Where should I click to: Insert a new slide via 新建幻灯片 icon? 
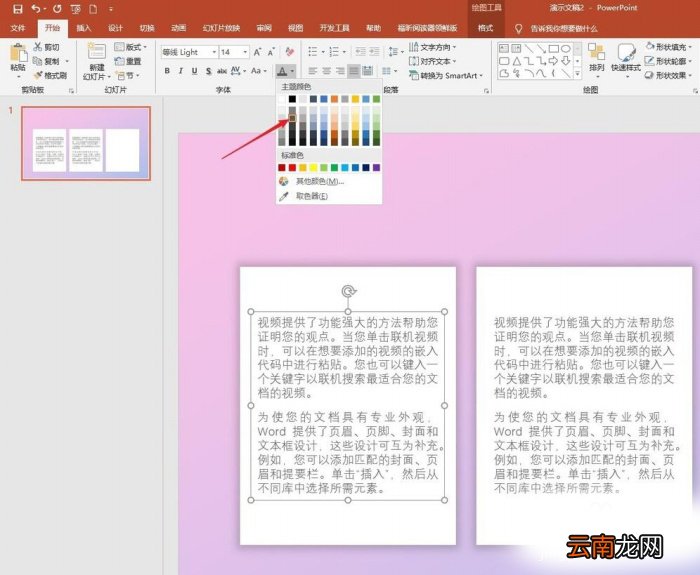pos(96,52)
